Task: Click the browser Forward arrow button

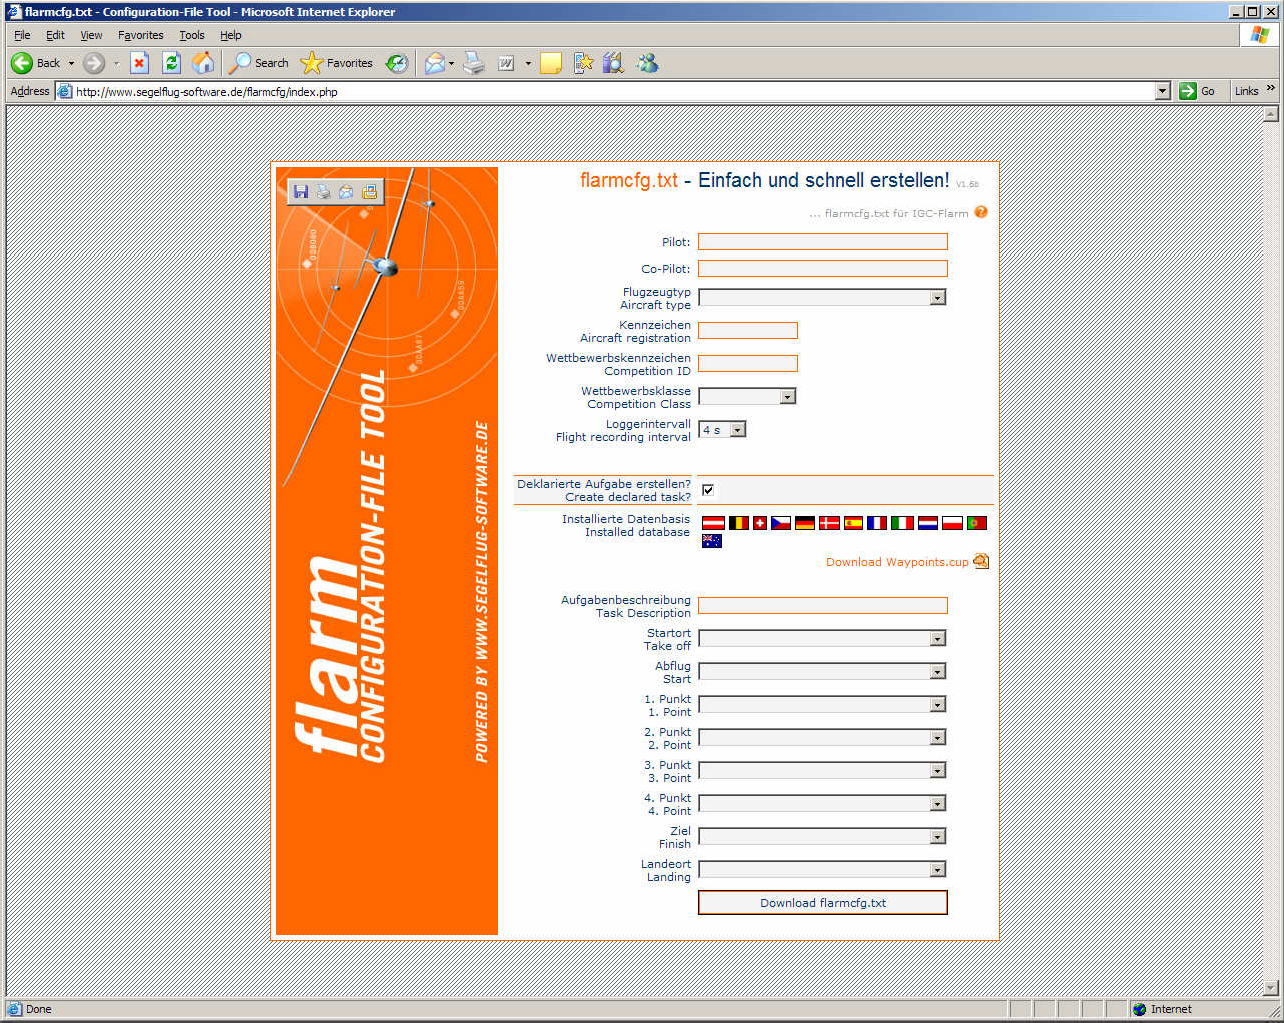Action: (x=94, y=63)
